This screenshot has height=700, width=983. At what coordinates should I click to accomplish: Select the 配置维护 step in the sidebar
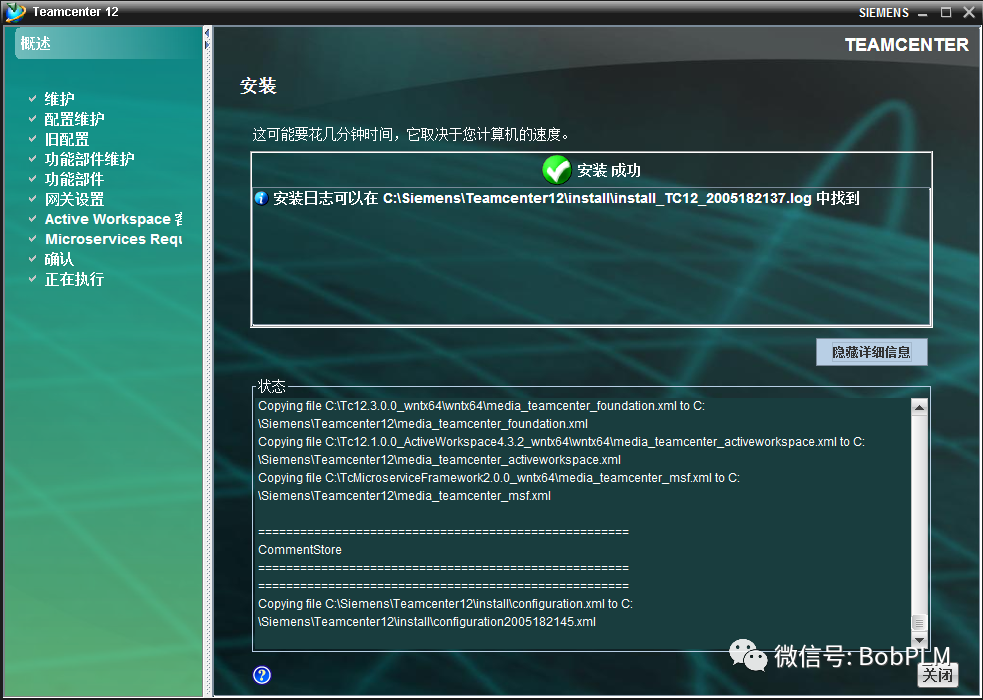pos(75,119)
